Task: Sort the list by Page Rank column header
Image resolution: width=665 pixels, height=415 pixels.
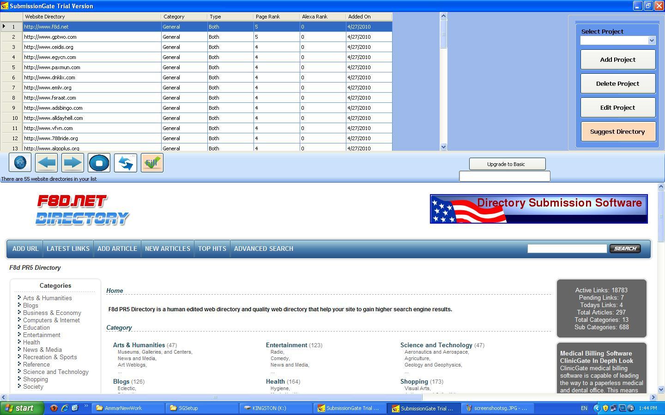Action: (275, 17)
